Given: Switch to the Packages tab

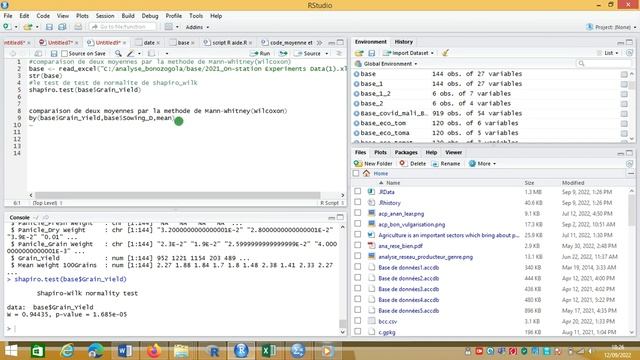Looking at the screenshot, I should click(x=406, y=152).
